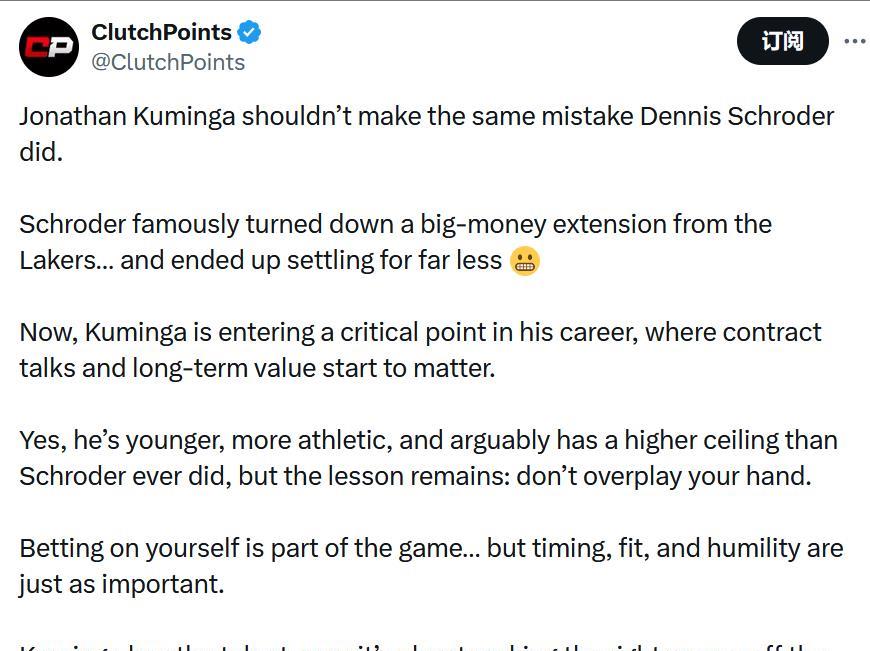Click the lone word "did." on the second line
Screen dimensions: 870x651
coord(41,152)
